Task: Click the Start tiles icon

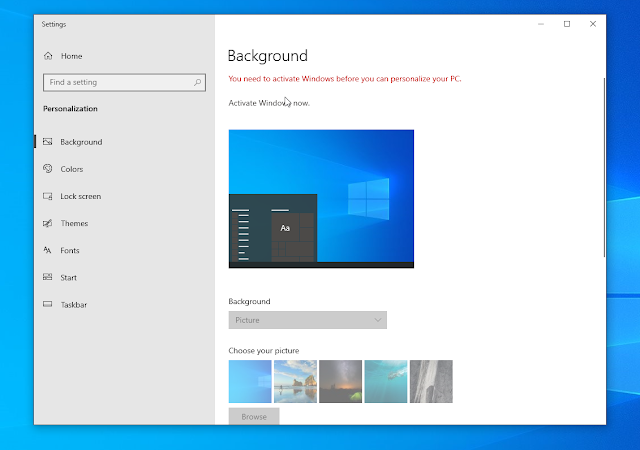Action: click(48, 277)
